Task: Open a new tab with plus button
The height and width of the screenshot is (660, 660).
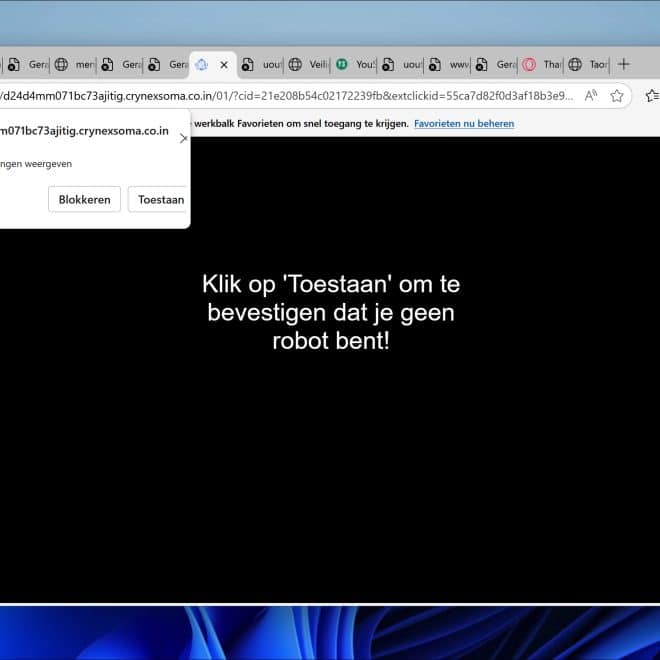Action: click(x=623, y=64)
